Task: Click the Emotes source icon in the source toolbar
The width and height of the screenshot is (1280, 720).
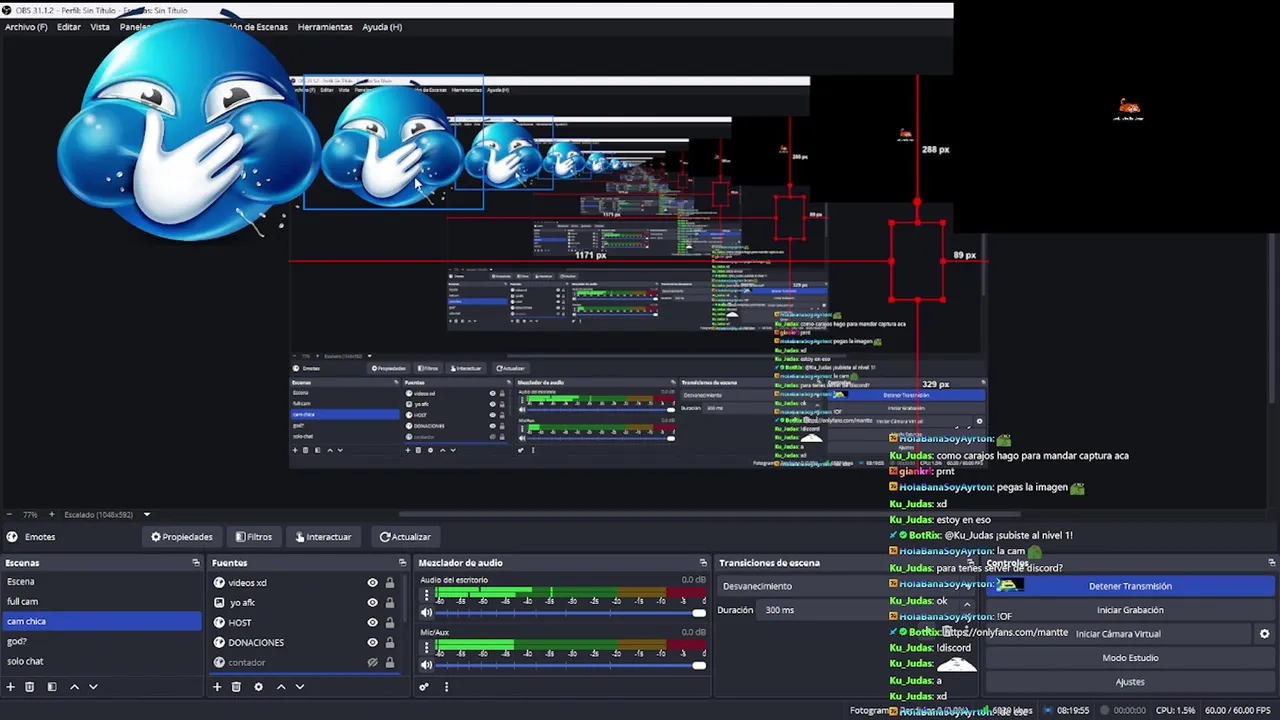Action: coord(12,537)
